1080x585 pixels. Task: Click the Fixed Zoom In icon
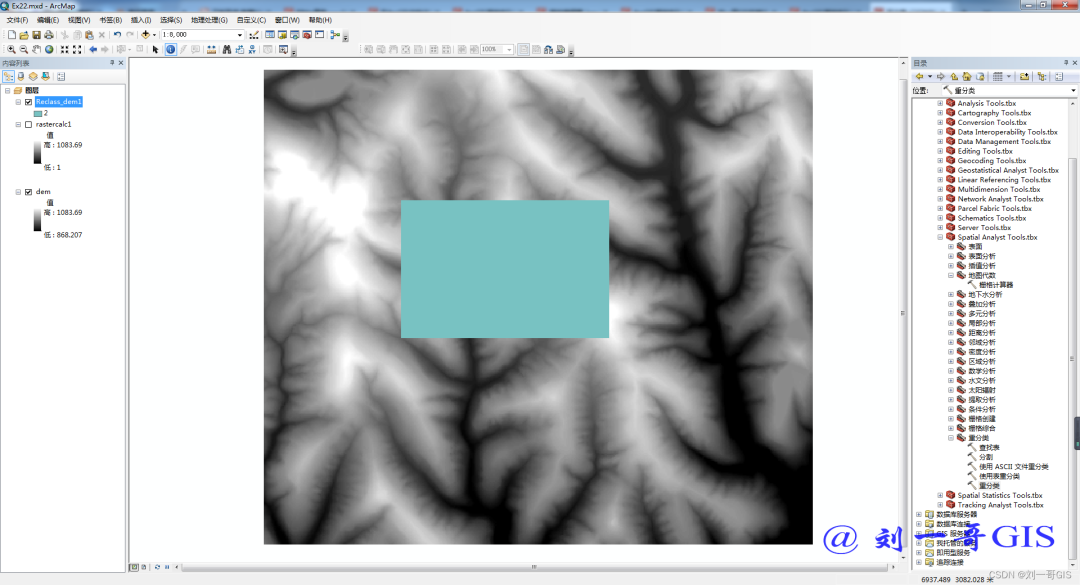[x=65, y=50]
